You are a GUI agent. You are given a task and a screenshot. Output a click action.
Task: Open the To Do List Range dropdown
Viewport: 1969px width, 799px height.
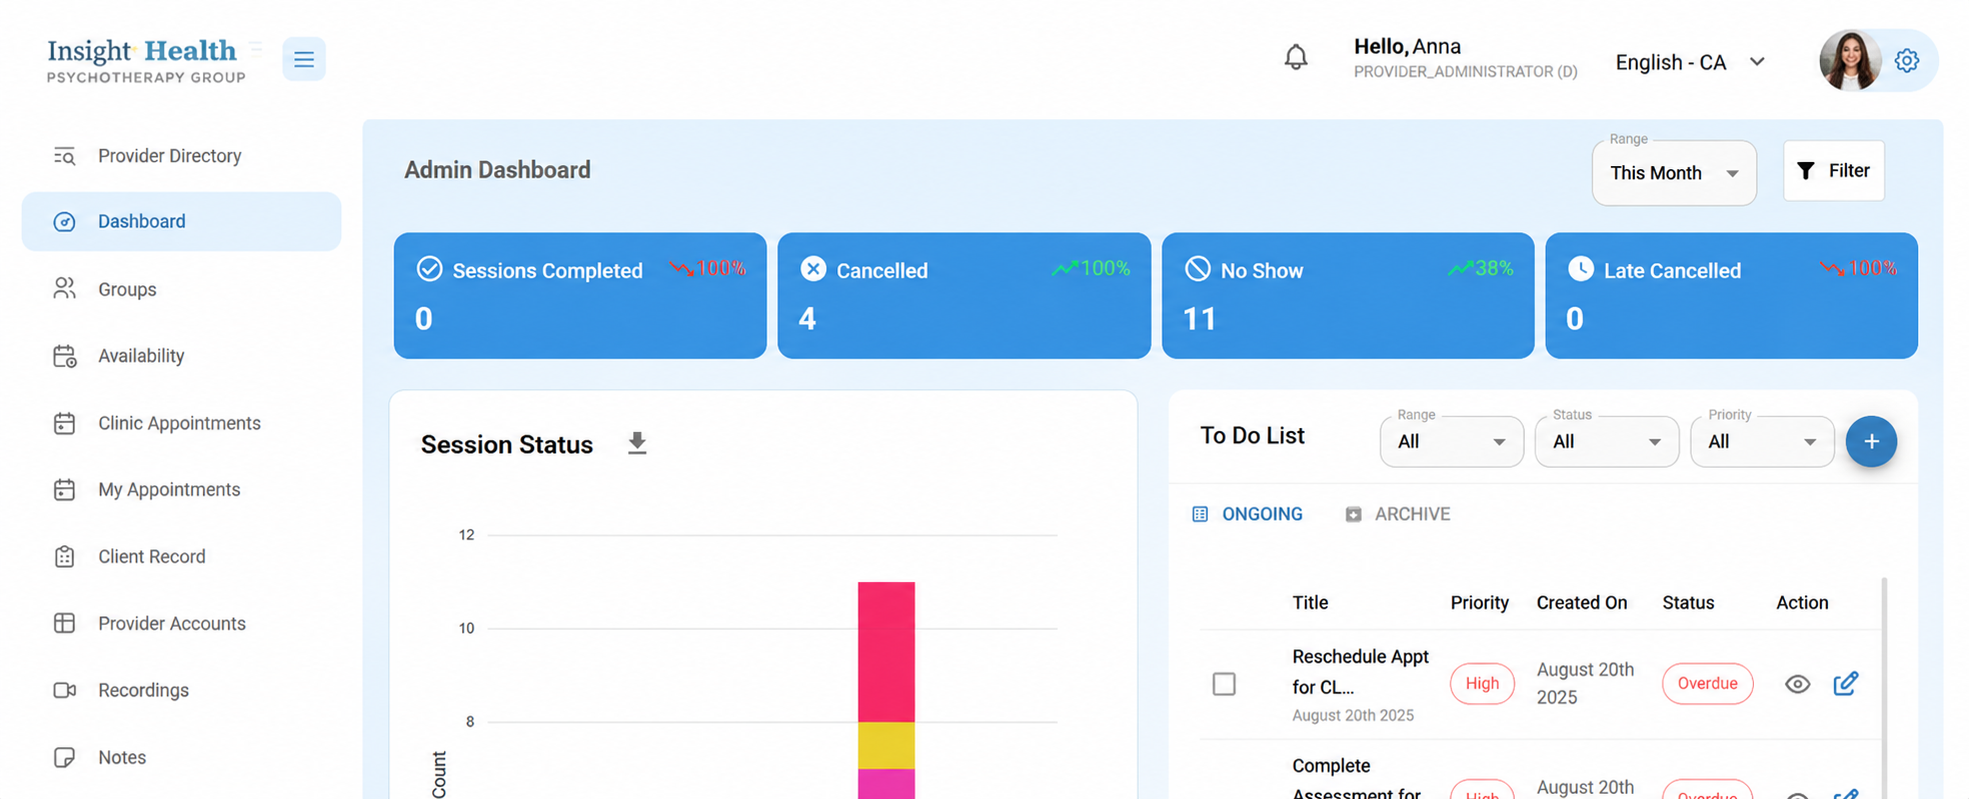click(x=1451, y=442)
